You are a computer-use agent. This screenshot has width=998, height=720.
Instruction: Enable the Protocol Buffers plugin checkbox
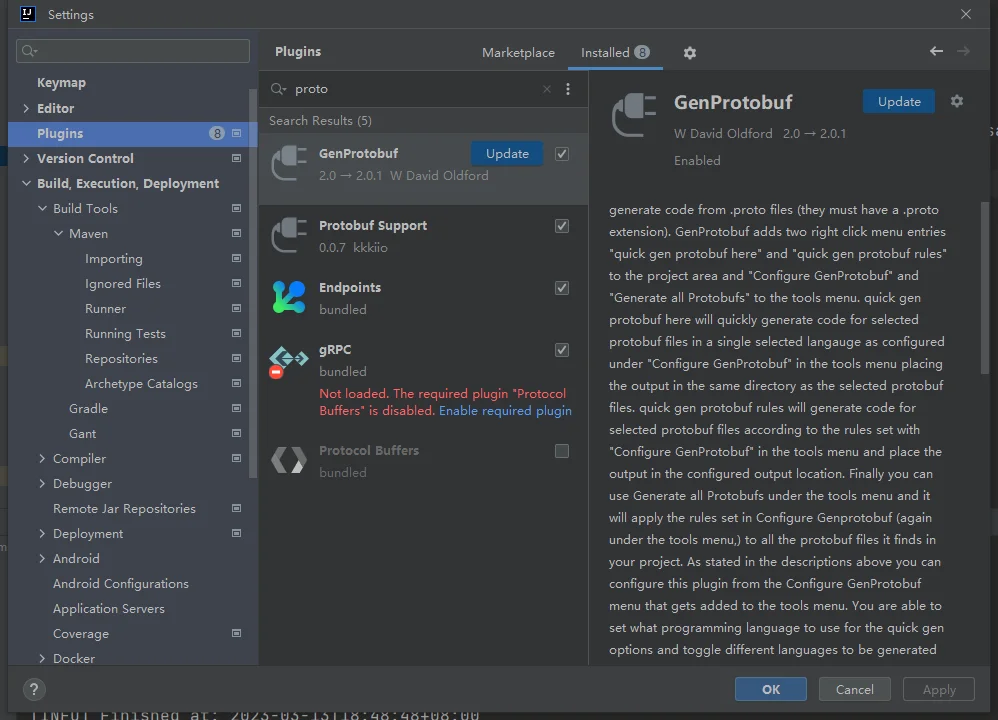pos(561,451)
